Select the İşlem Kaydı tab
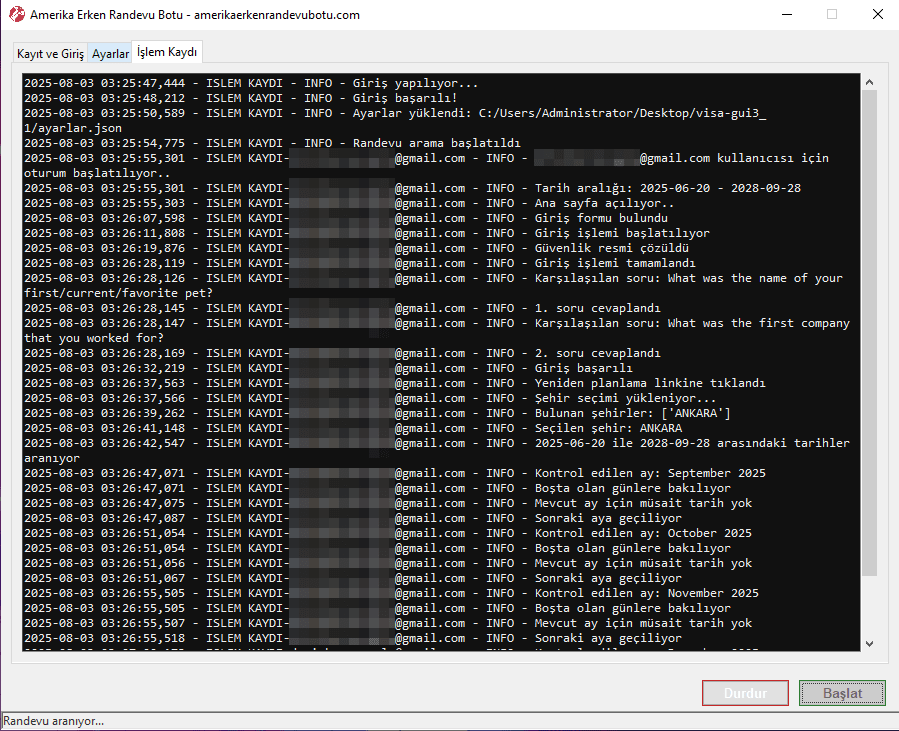Image resolution: width=899 pixels, height=731 pixels. (168, 52)
